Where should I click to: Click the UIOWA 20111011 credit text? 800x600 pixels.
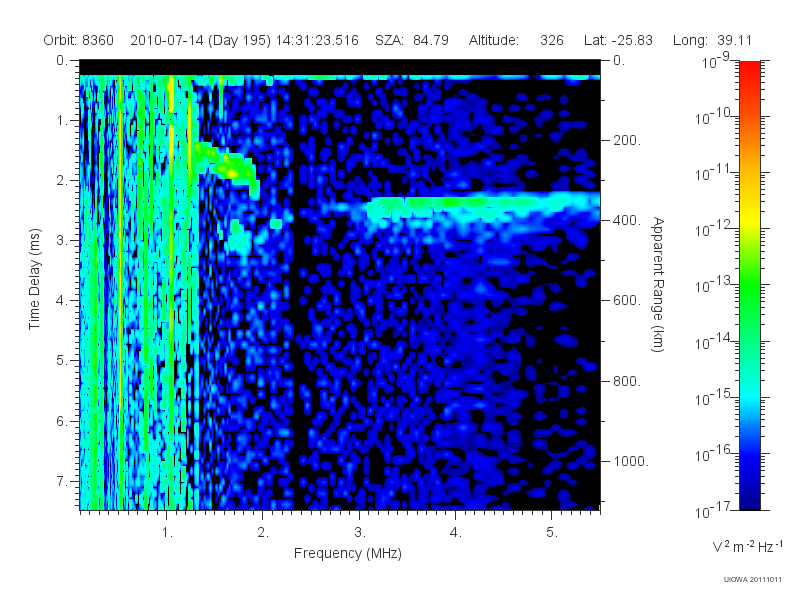(752, 579)
